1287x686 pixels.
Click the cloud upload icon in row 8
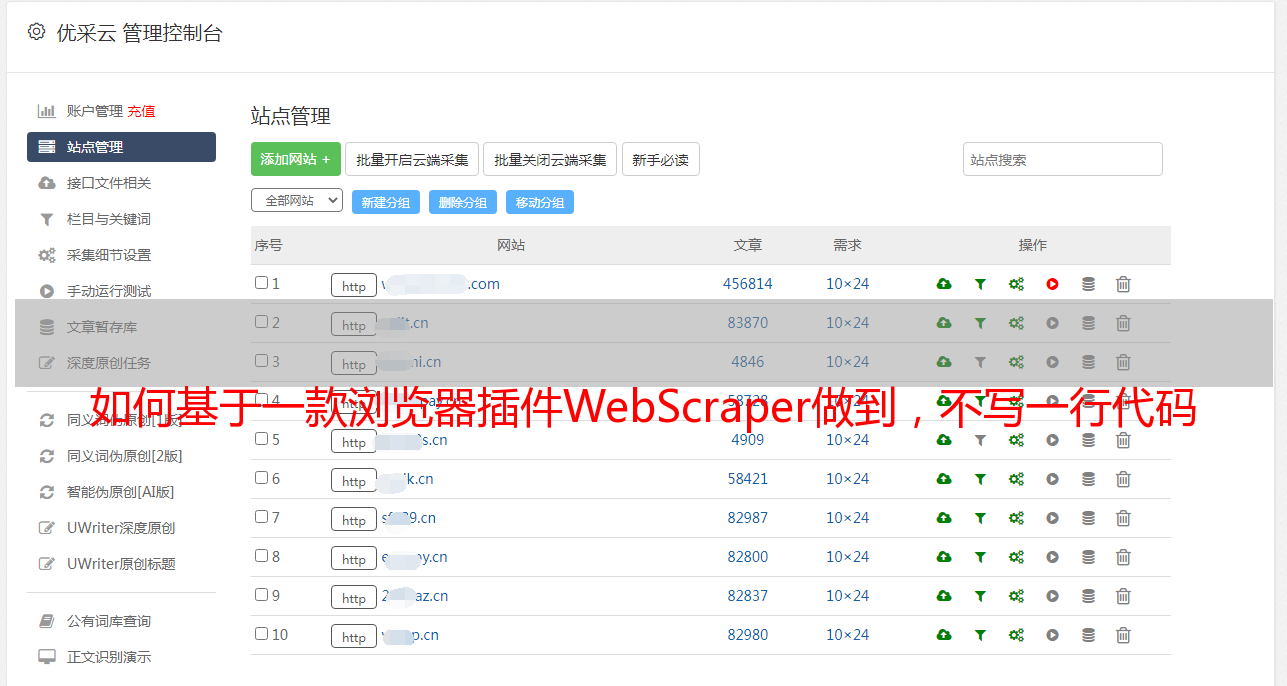click(x=944, y=557)
